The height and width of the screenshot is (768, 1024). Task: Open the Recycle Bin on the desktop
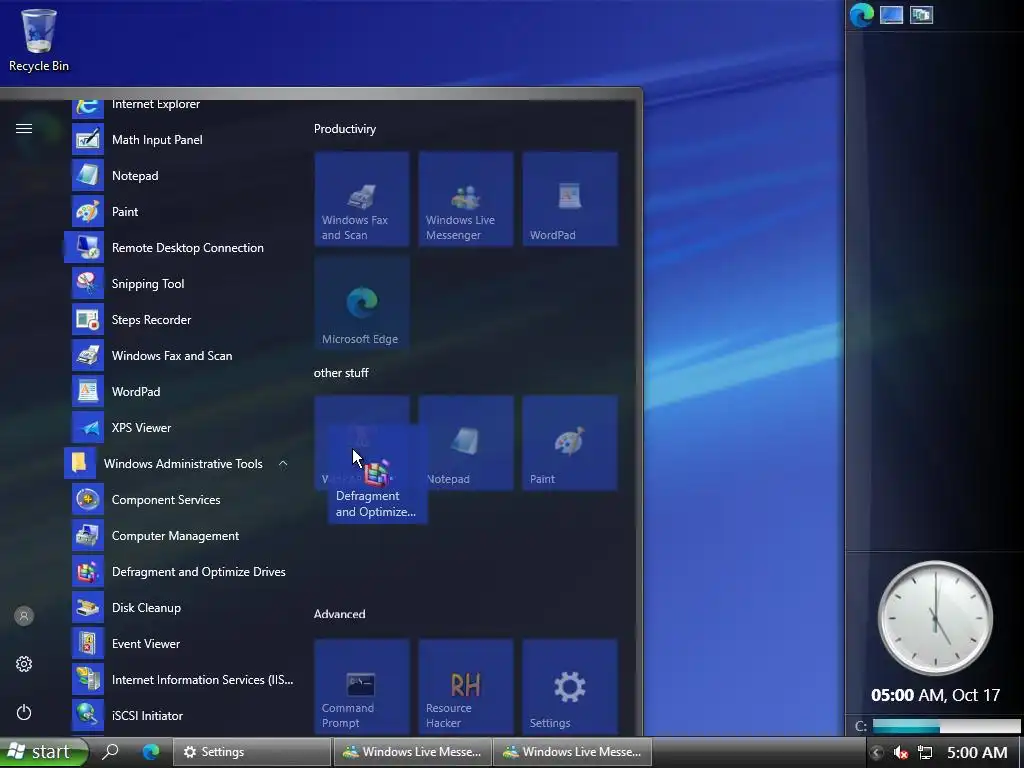pyautogui.click(x=39, y=40)
